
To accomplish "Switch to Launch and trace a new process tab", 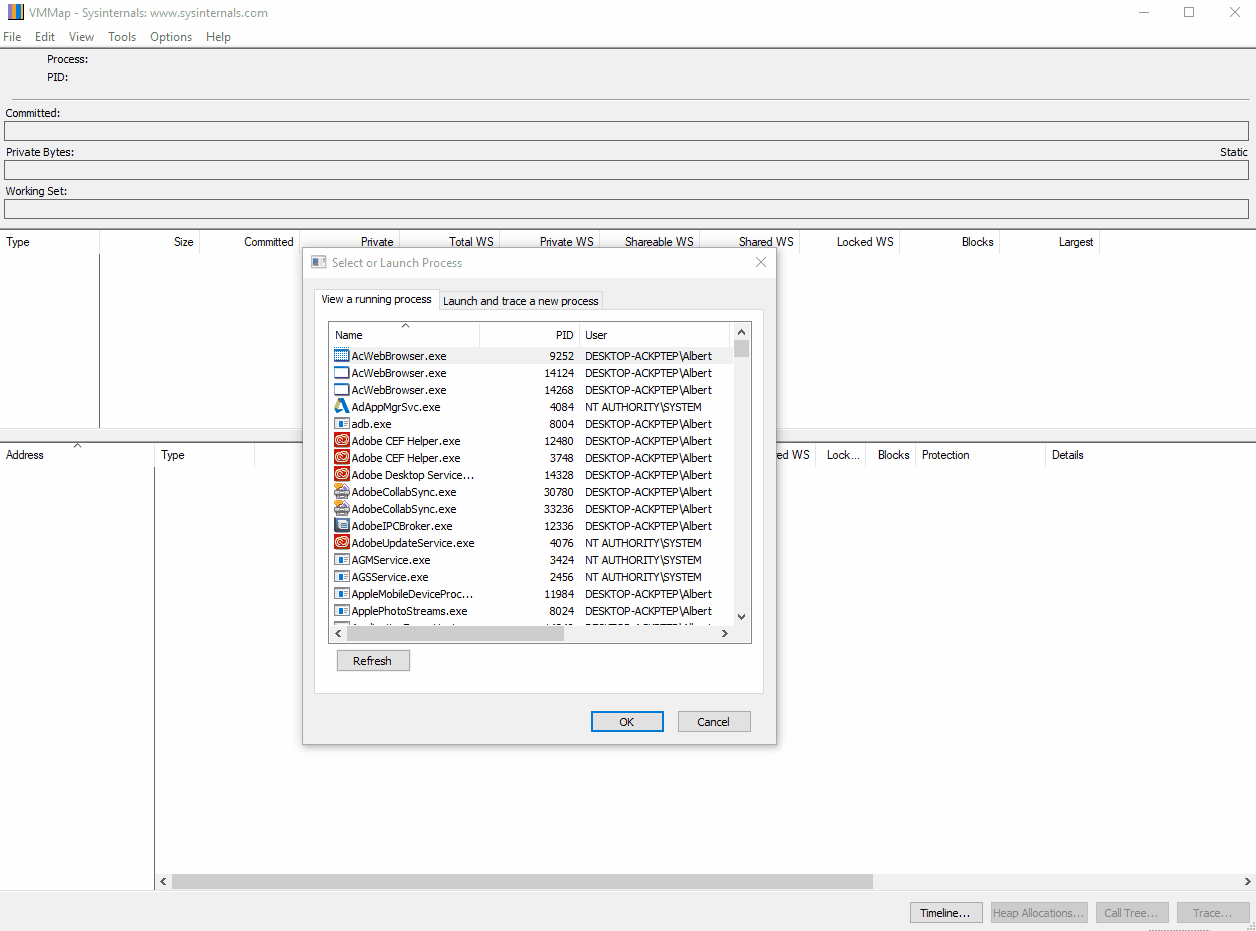I will pyautogui.click(x=521, y=301).
